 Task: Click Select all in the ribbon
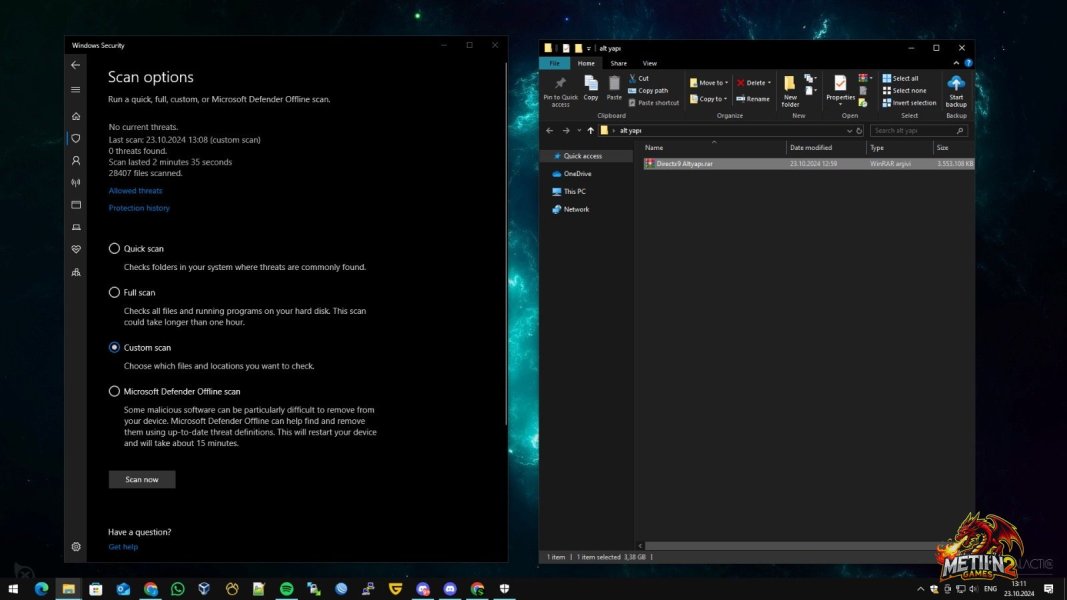pos(900,78)
